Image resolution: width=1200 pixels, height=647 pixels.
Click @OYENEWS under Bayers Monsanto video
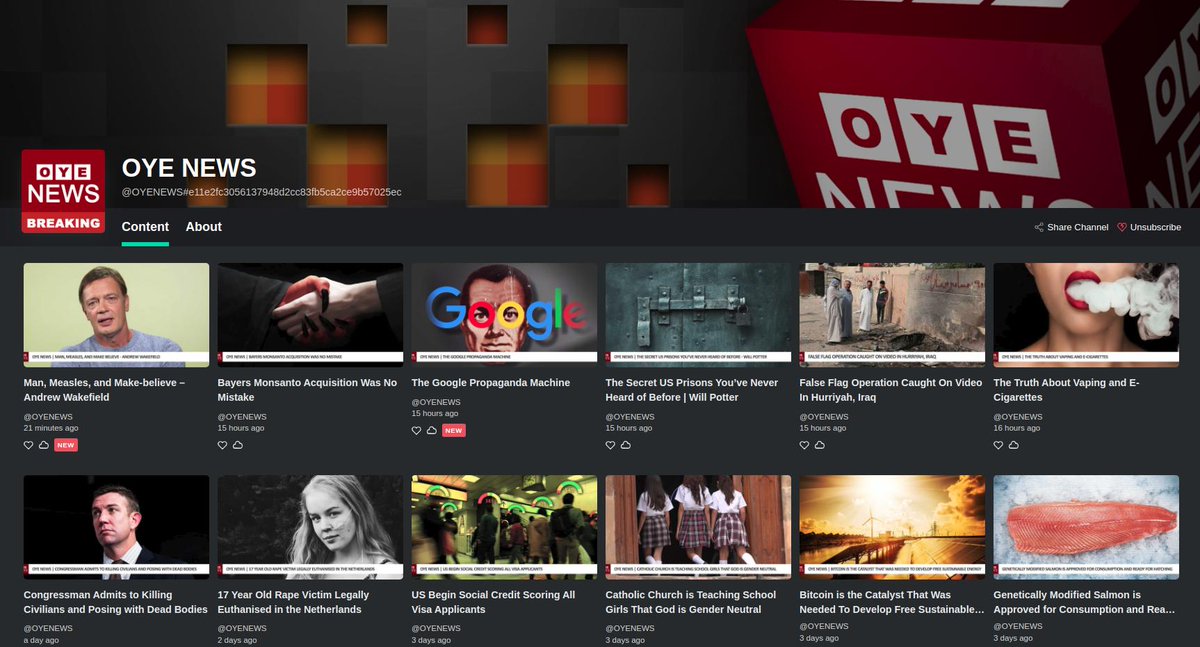pos(242,417)
